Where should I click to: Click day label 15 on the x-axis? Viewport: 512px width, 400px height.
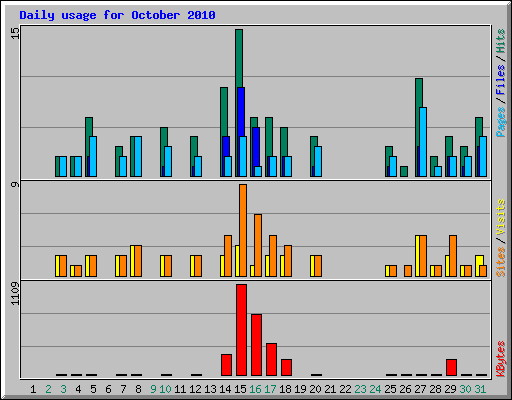pyautogui.click(x=240, y=389)
